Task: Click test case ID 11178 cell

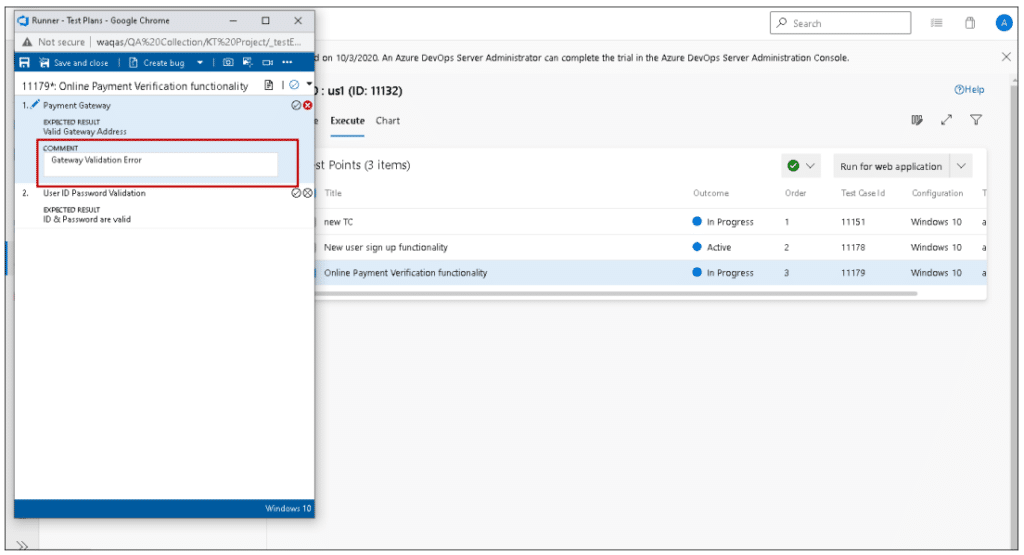Action: point(853,247)
